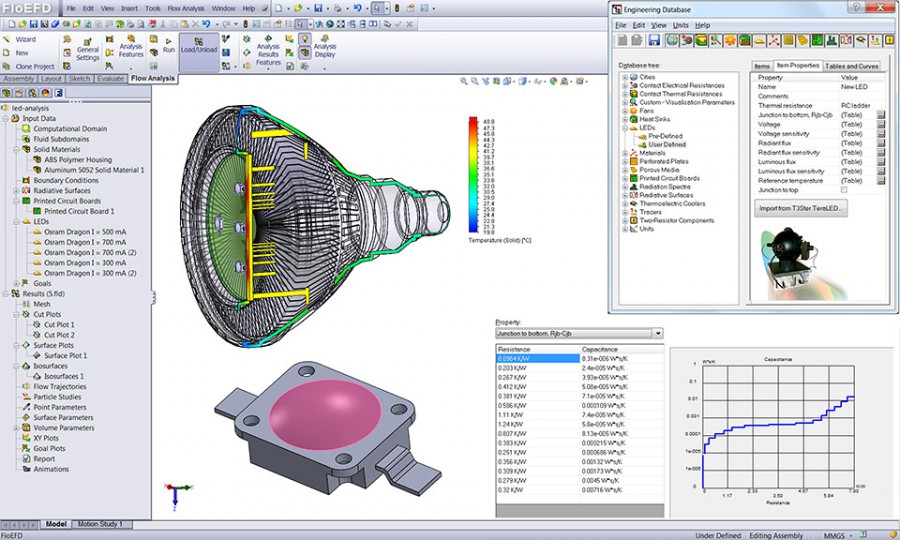Open the Units menu in Engineering Database

(x=680, y=25)
